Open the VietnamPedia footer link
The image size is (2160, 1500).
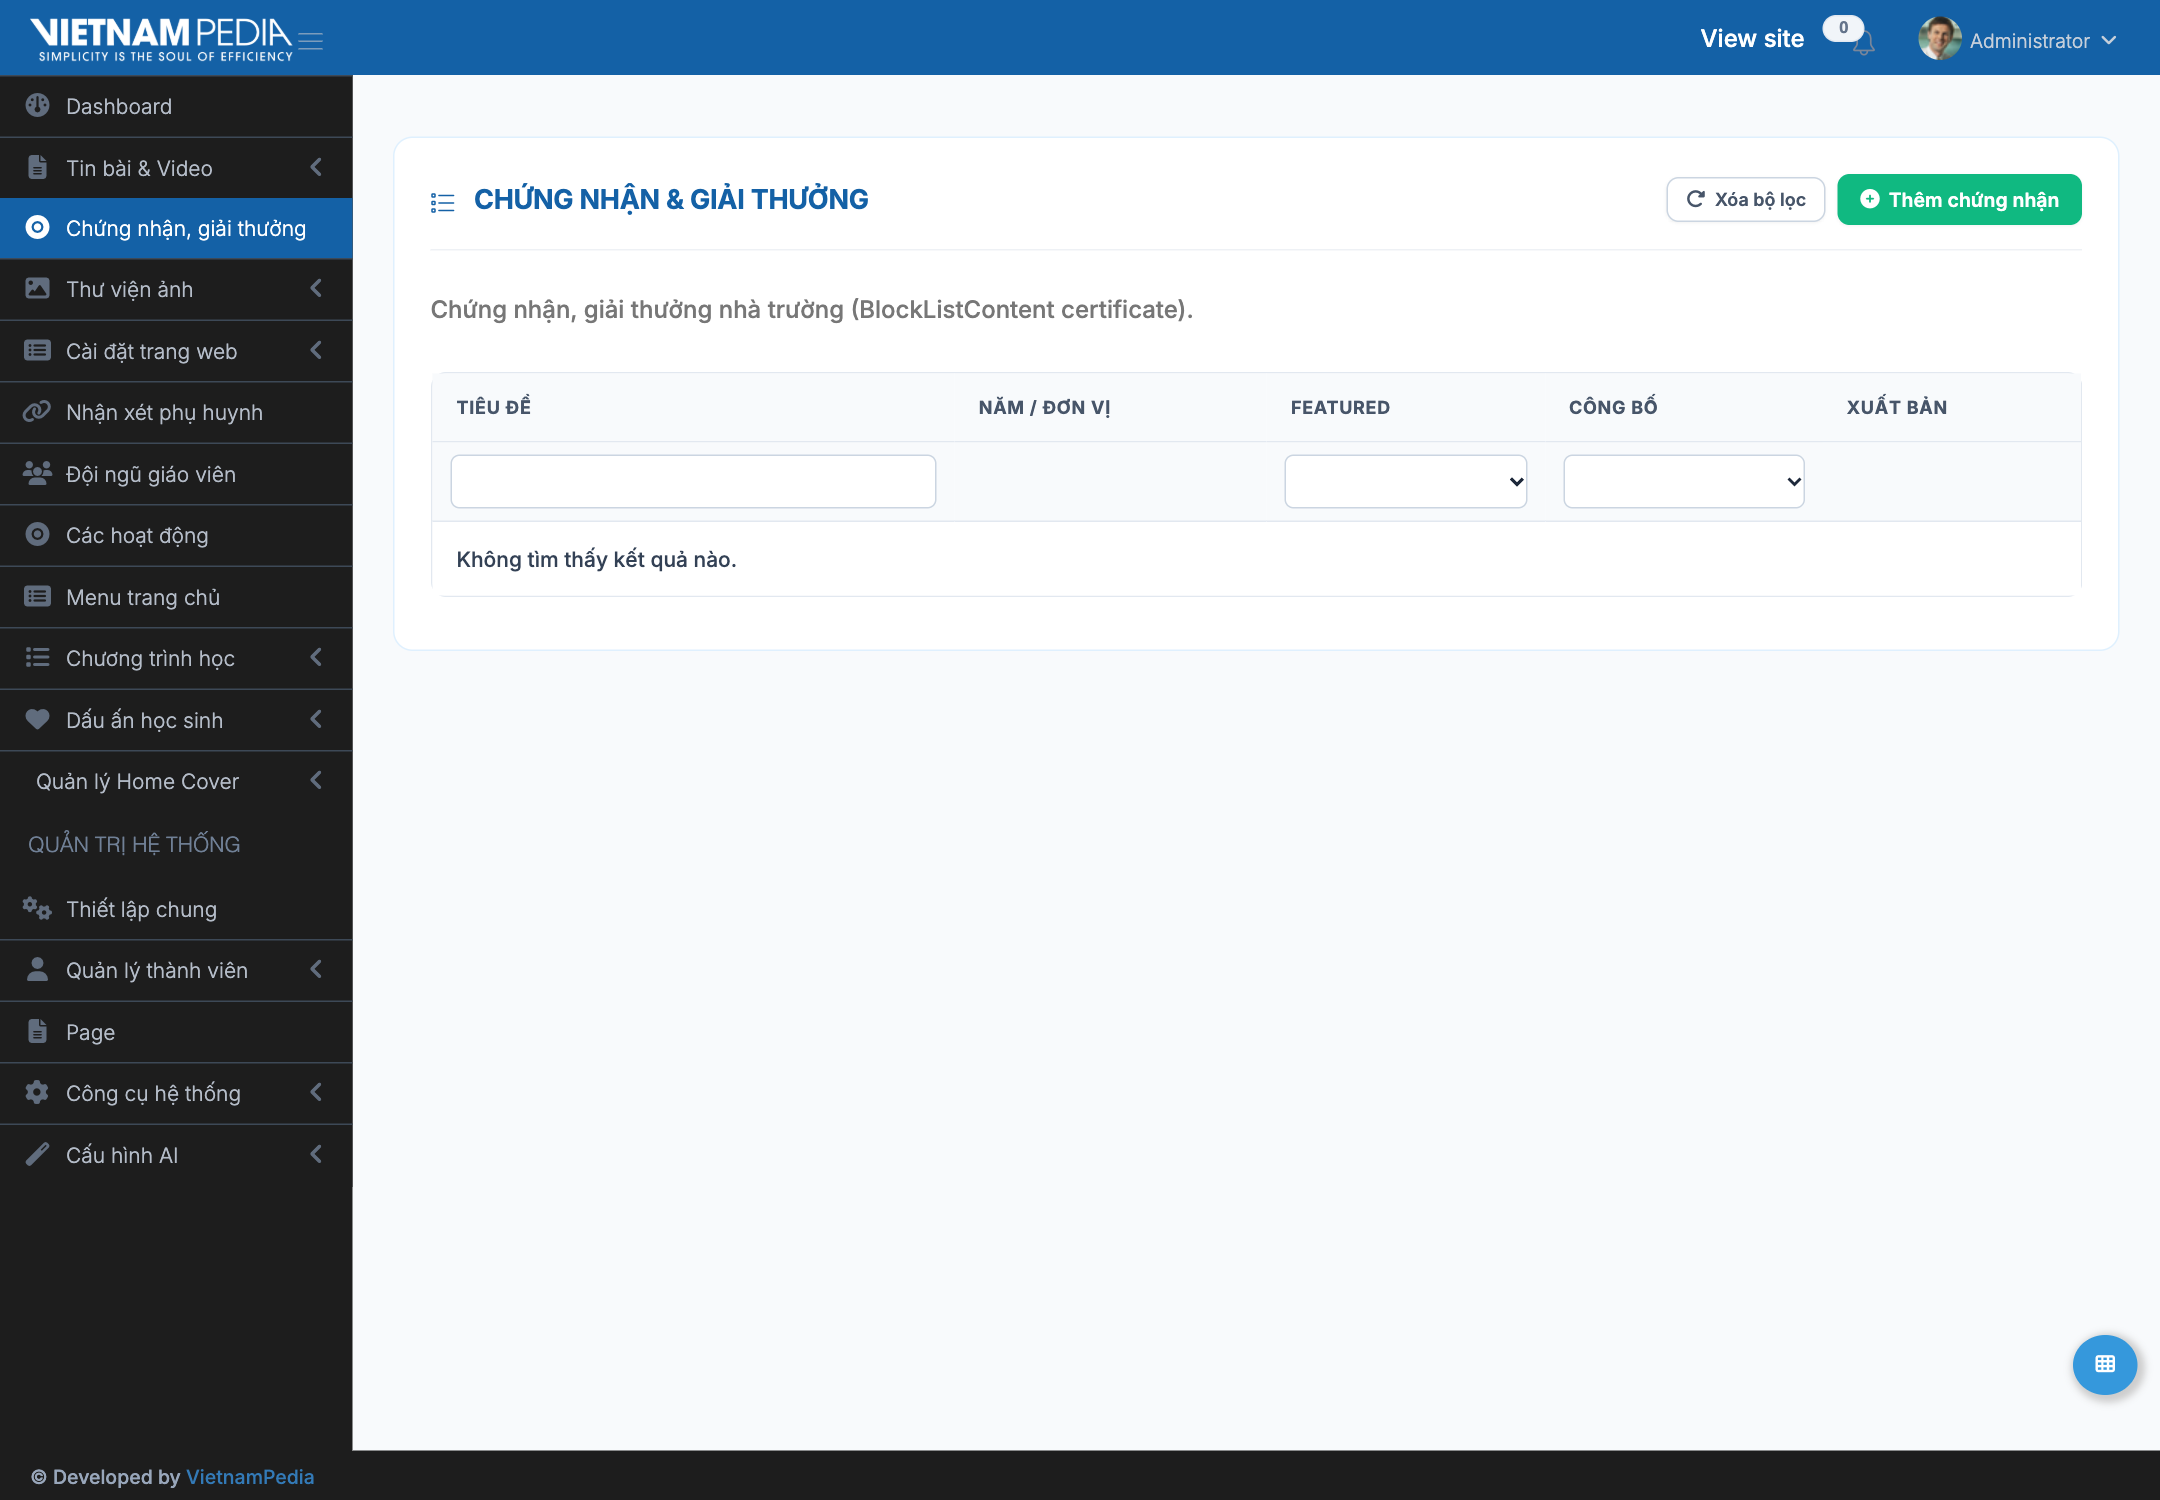click(x=250, y=1477)
